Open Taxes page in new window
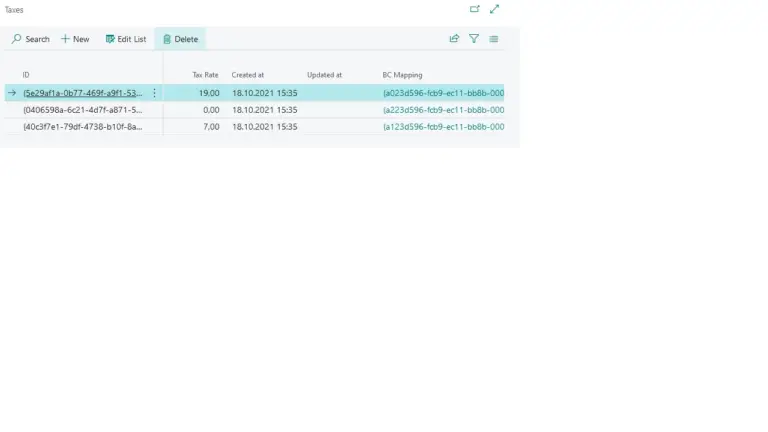This screenshot has width=768, height=432. click(475, 9)
